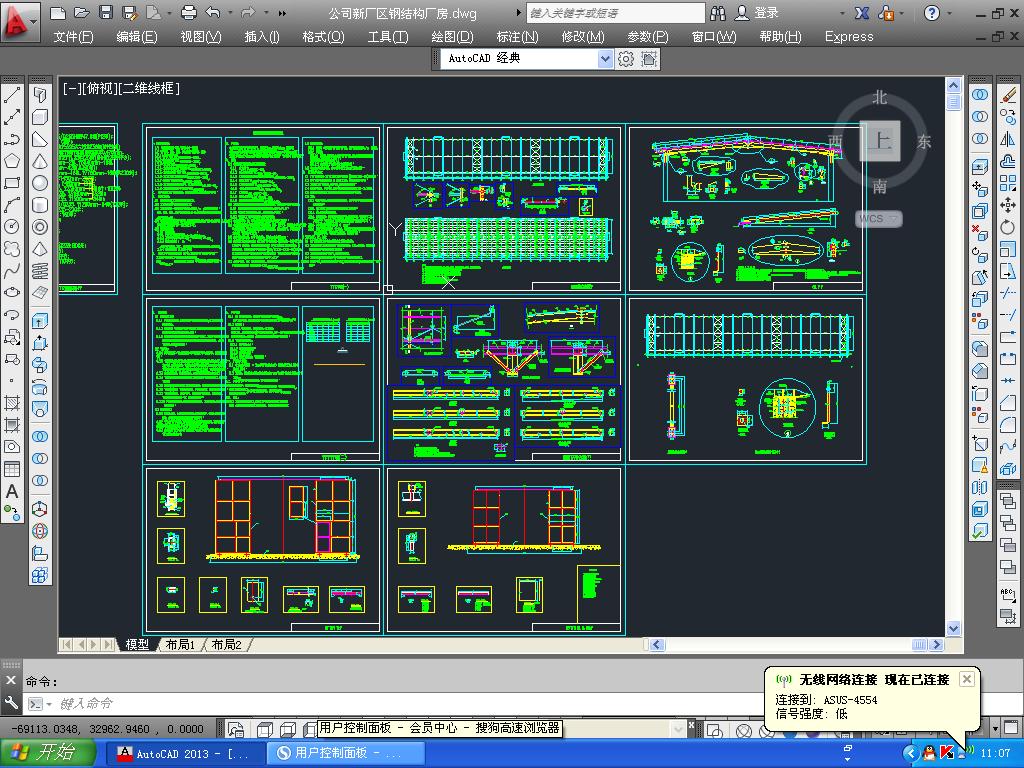1024x768 pixels.
Task: Click the 登录 sign-in button
Action: (766, 13)
